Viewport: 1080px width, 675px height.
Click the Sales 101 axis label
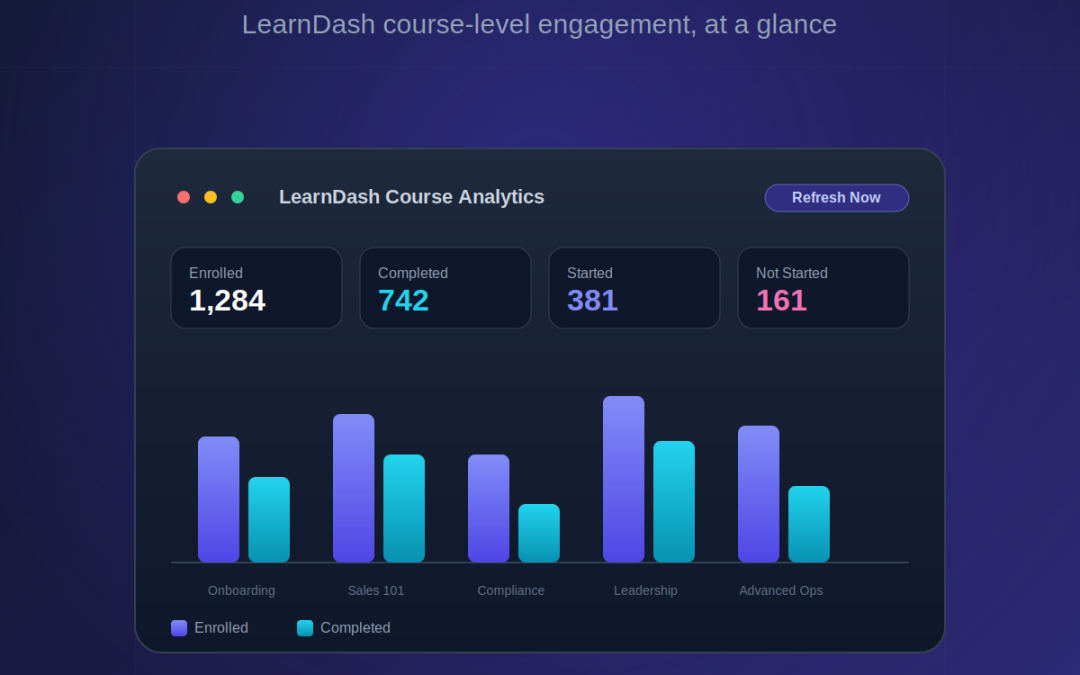click(376, 590)
